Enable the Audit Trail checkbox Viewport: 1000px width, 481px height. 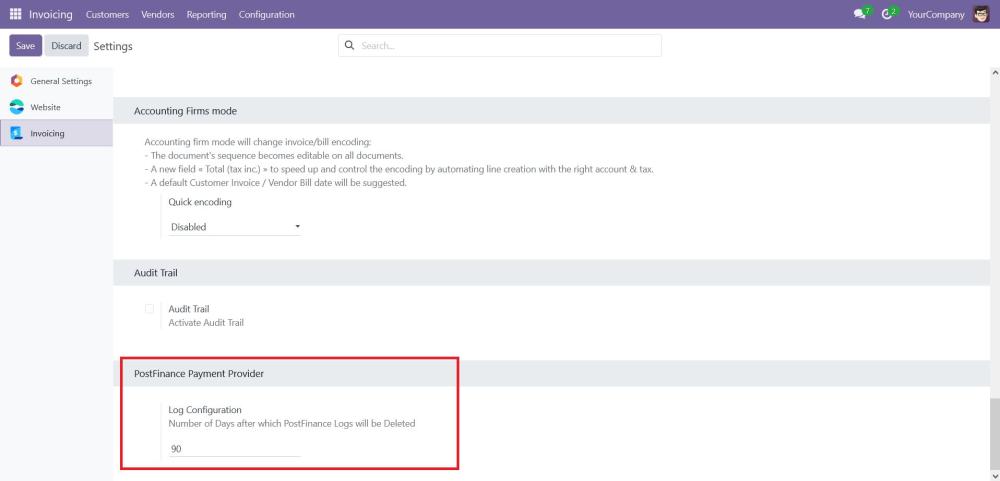click(x=150, y=309)
